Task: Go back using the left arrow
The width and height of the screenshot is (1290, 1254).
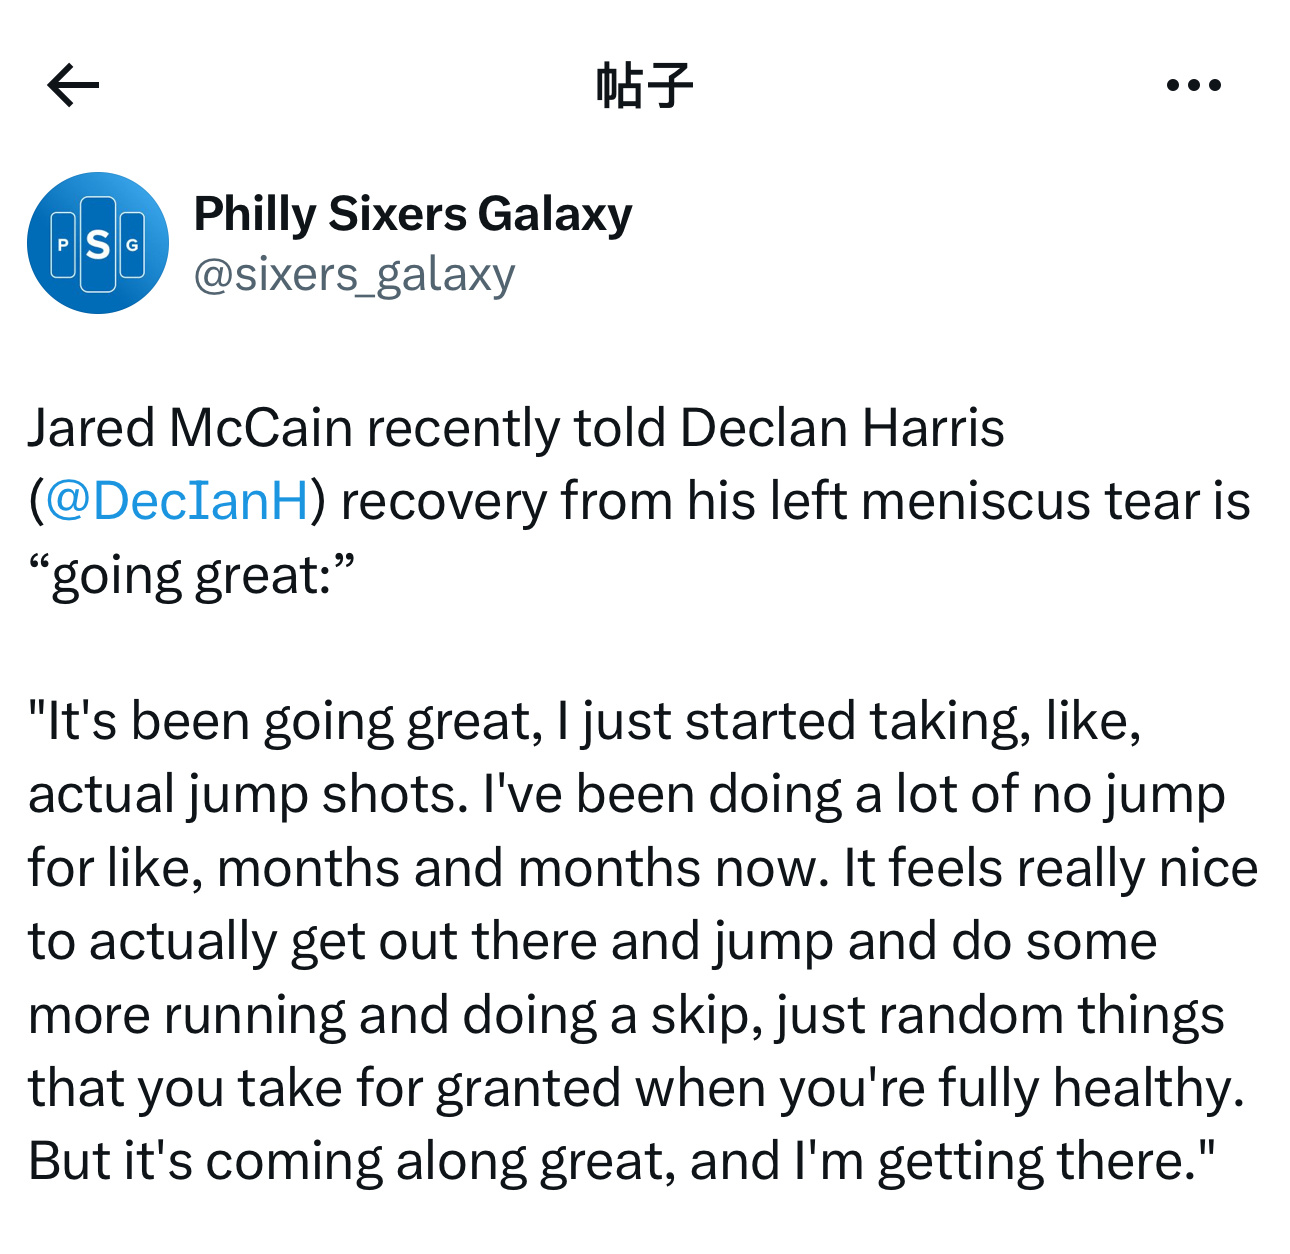Action: pos(73,85)
